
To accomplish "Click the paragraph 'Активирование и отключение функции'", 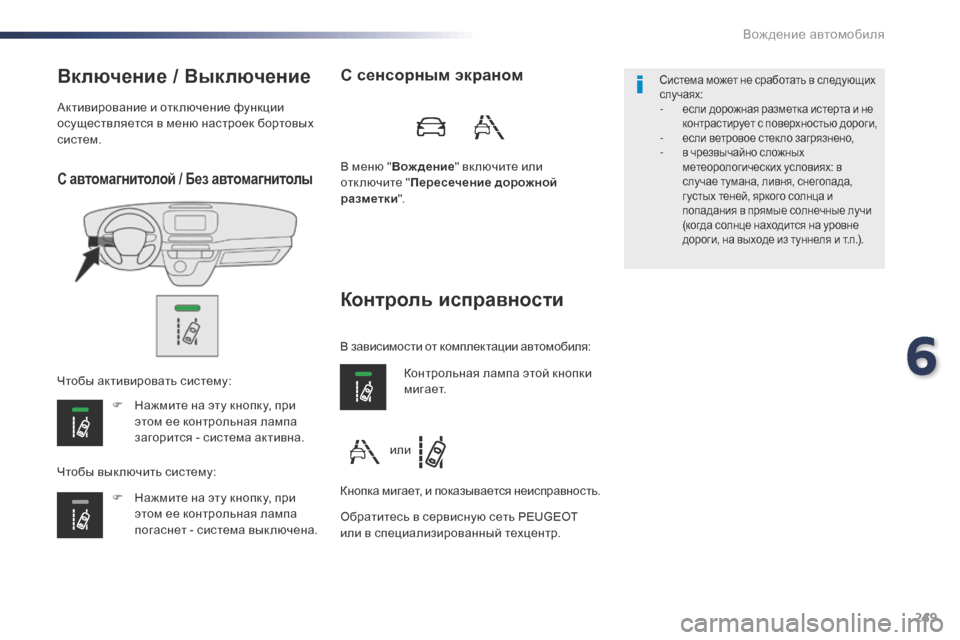I will [186, 123].
